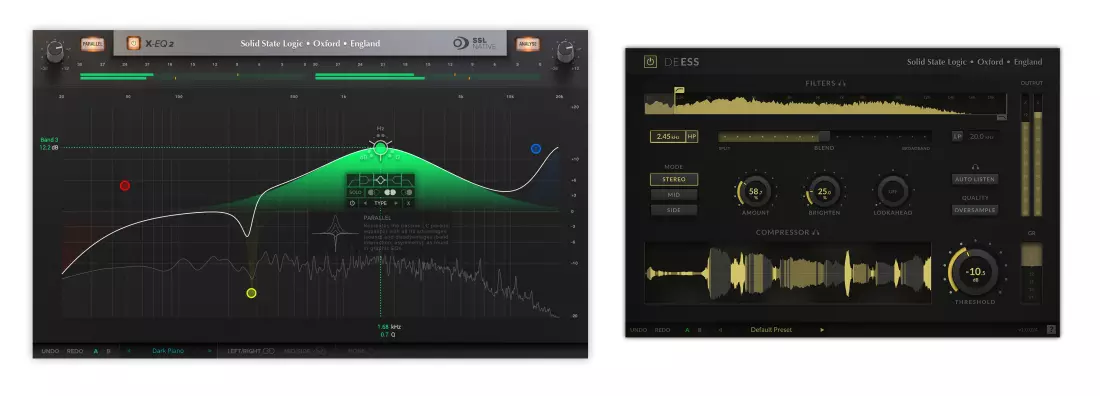Choose left-channel processing icon in band popup
The width and height of the screenshot is (1100, 396).
374,192
